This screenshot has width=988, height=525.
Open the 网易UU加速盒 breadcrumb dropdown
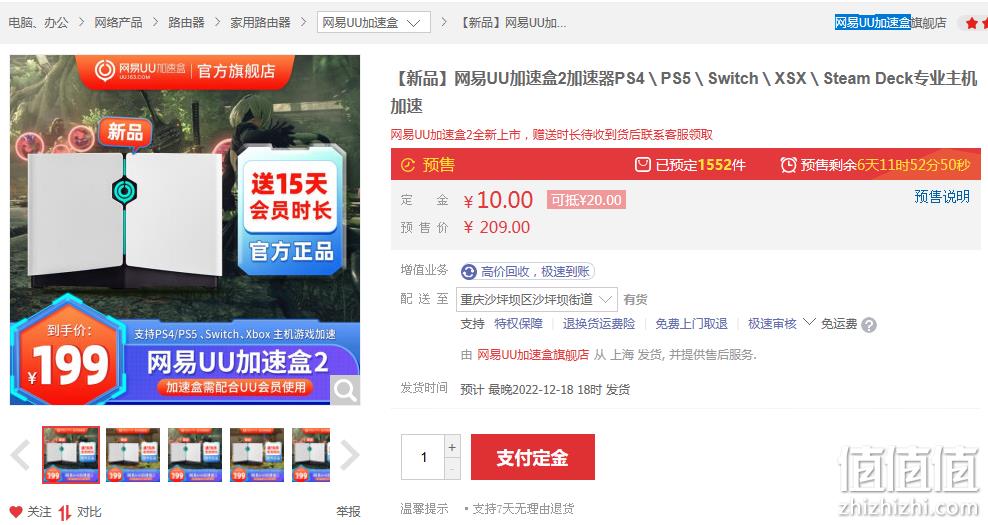pyautogui.click(x=374, y=23)
